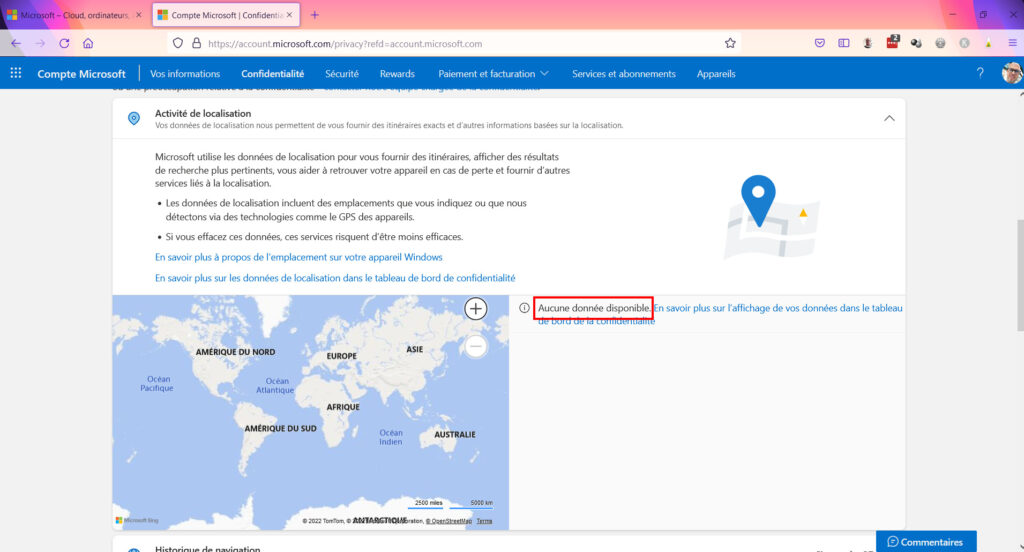
Task: Open tracking protection shield icon
Action: click(x=178, y=43)
